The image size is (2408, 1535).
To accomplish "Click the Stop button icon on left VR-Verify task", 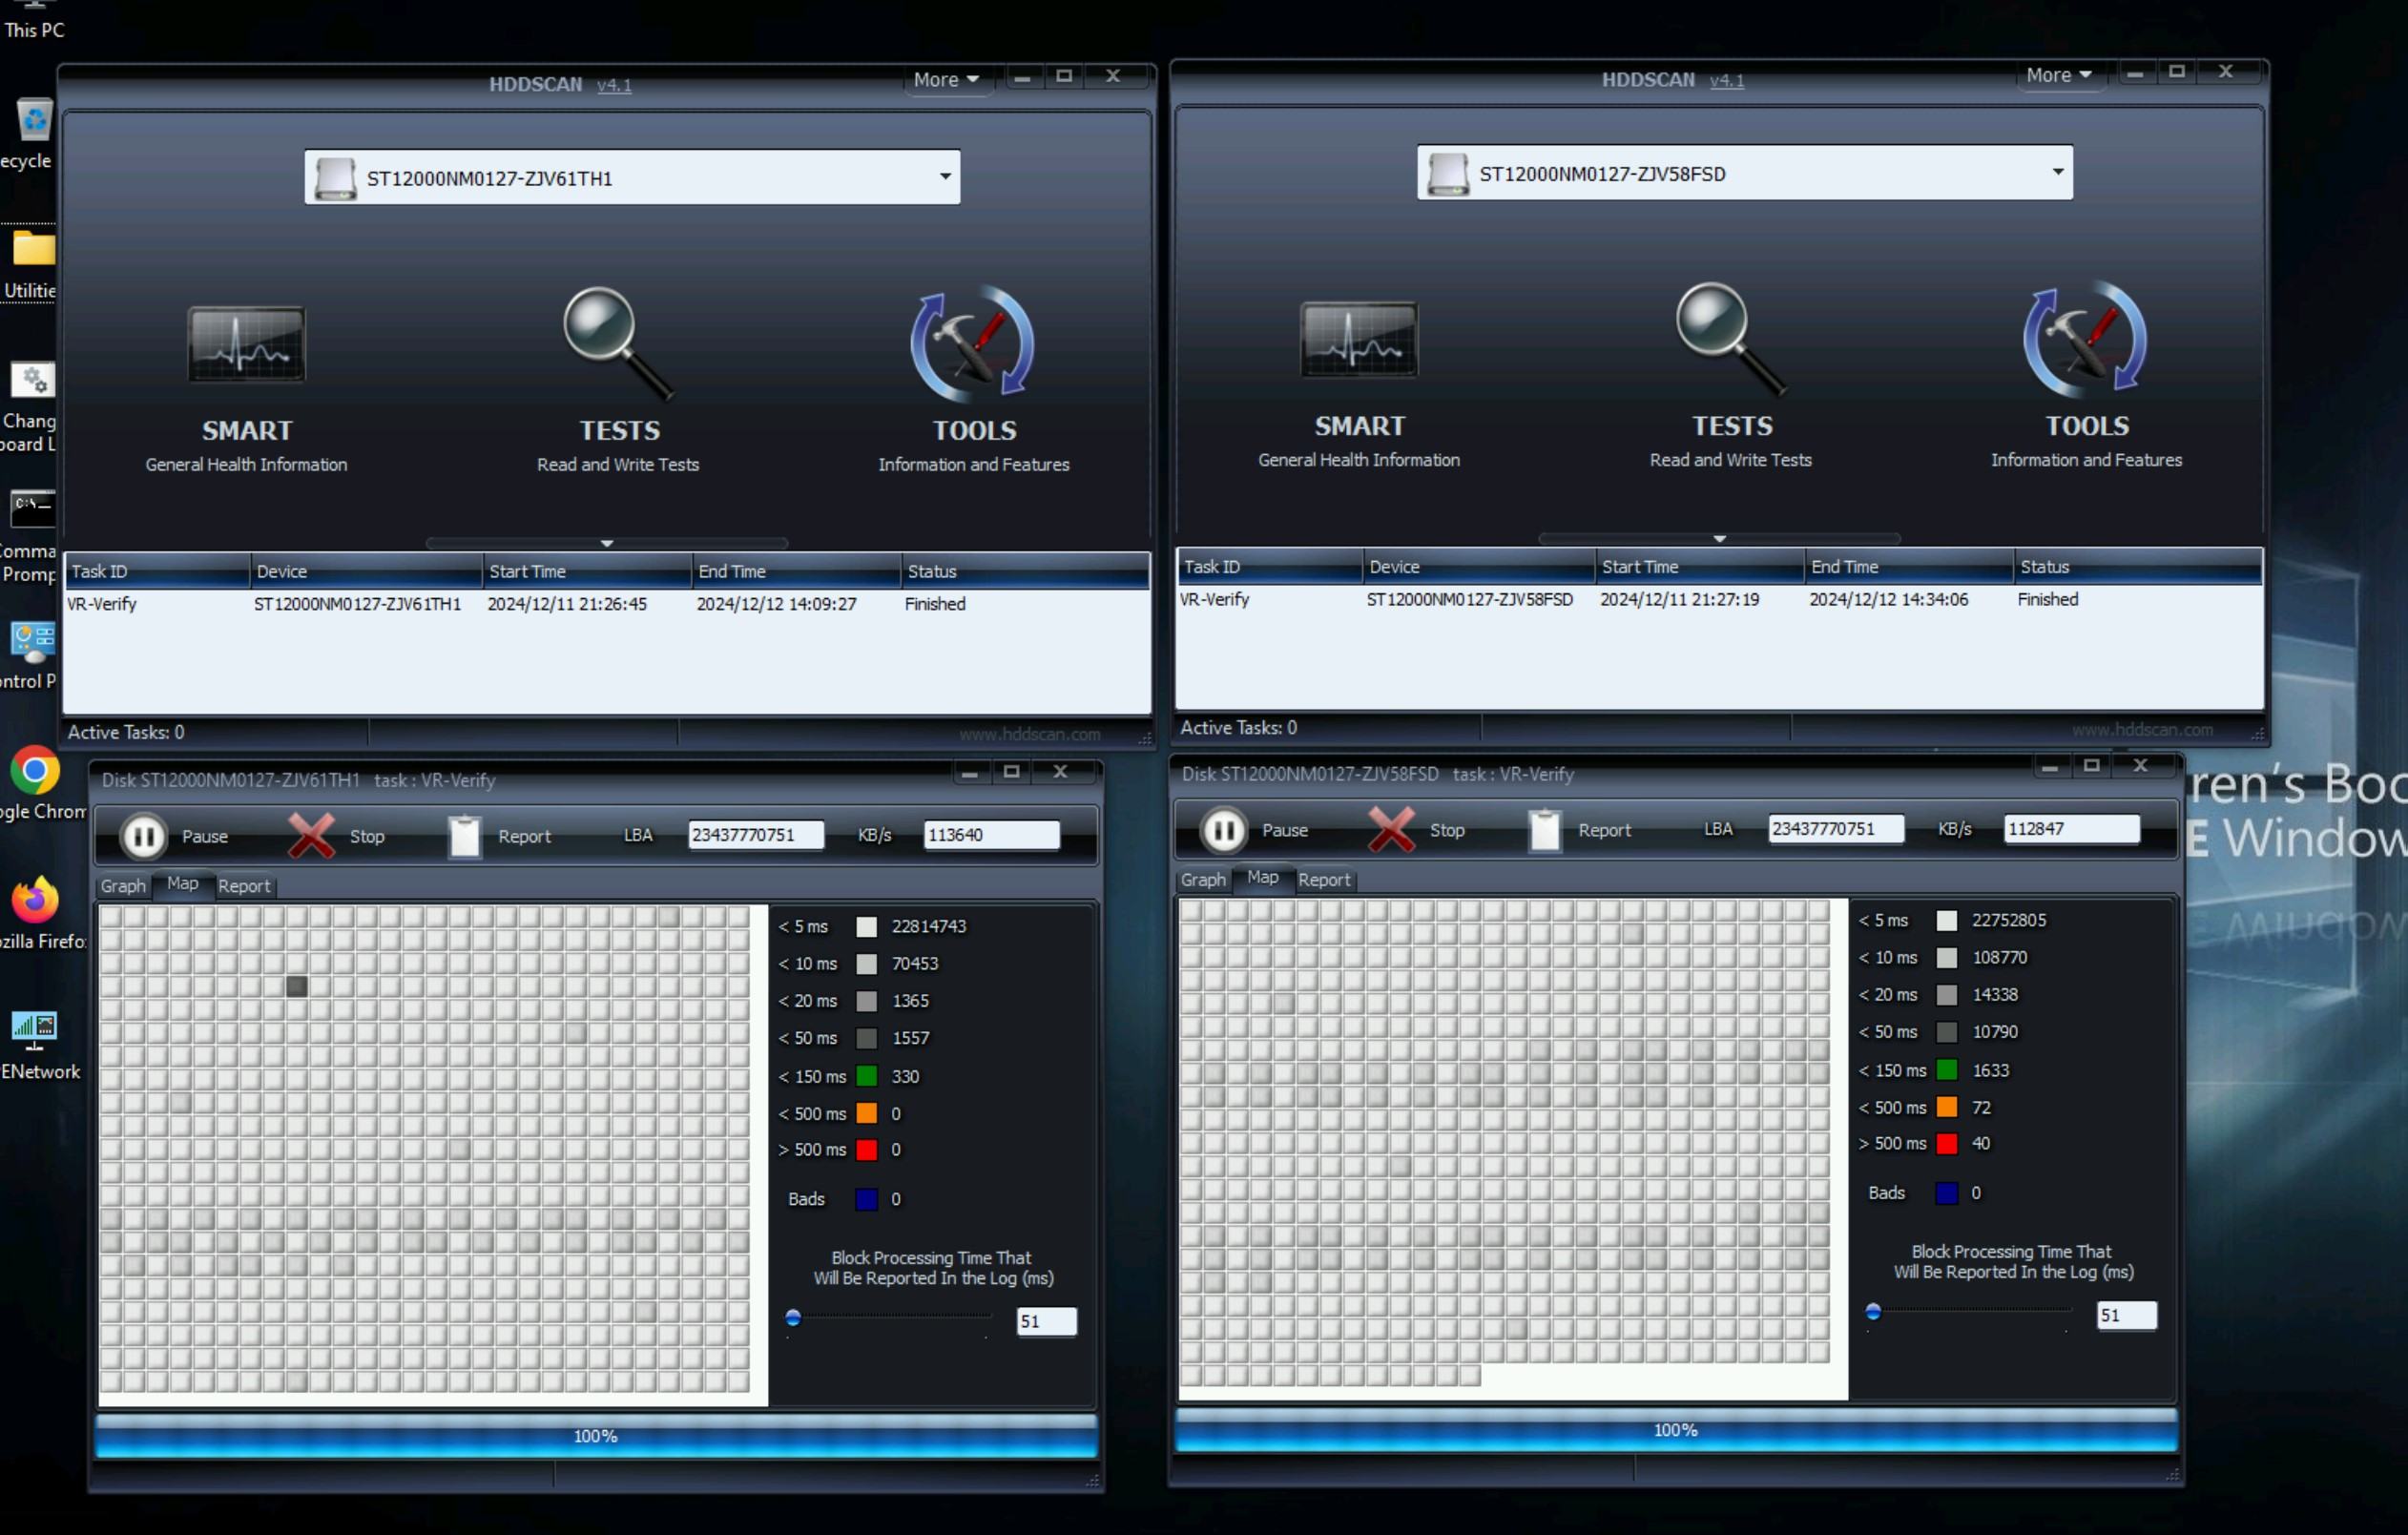I will click(311, 835).
